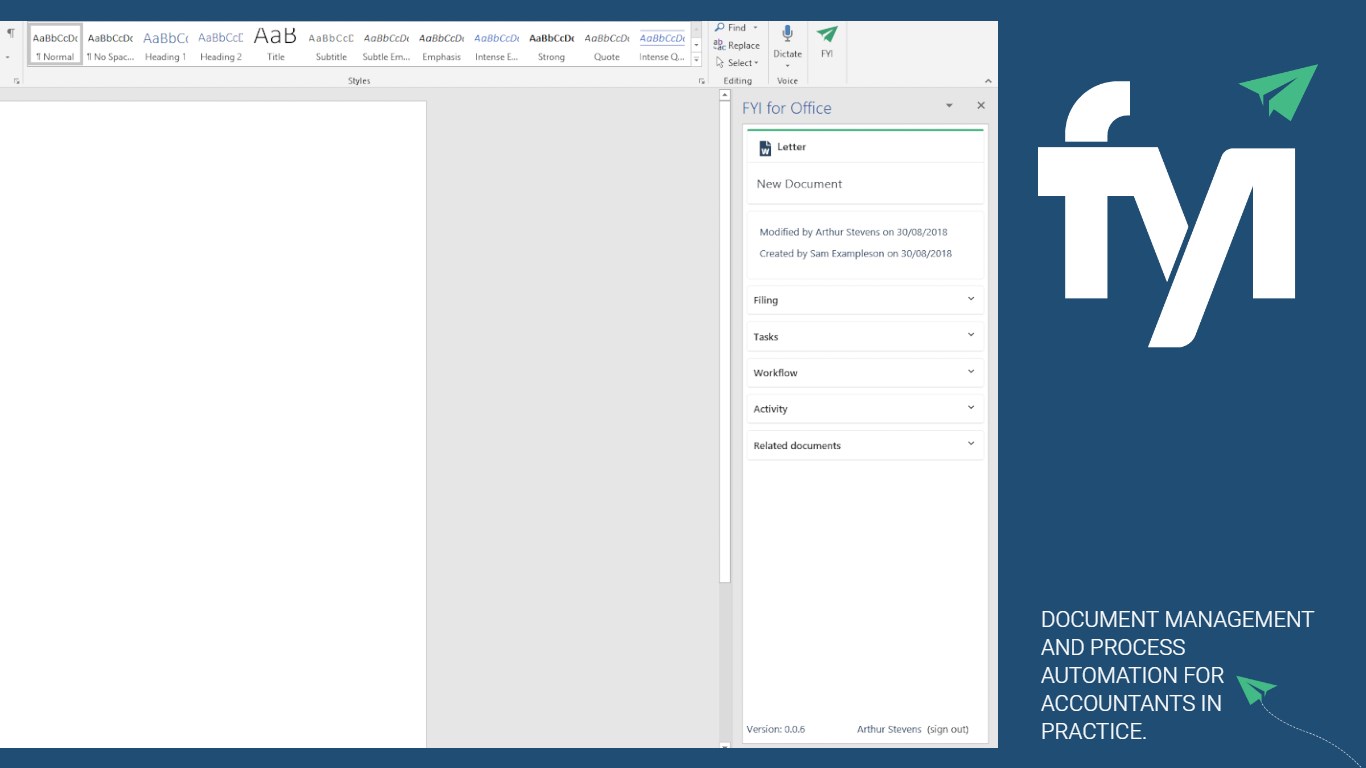This screenshot has height=768, width=1366.
Task: Click in the blank document page
Action: 213,424
